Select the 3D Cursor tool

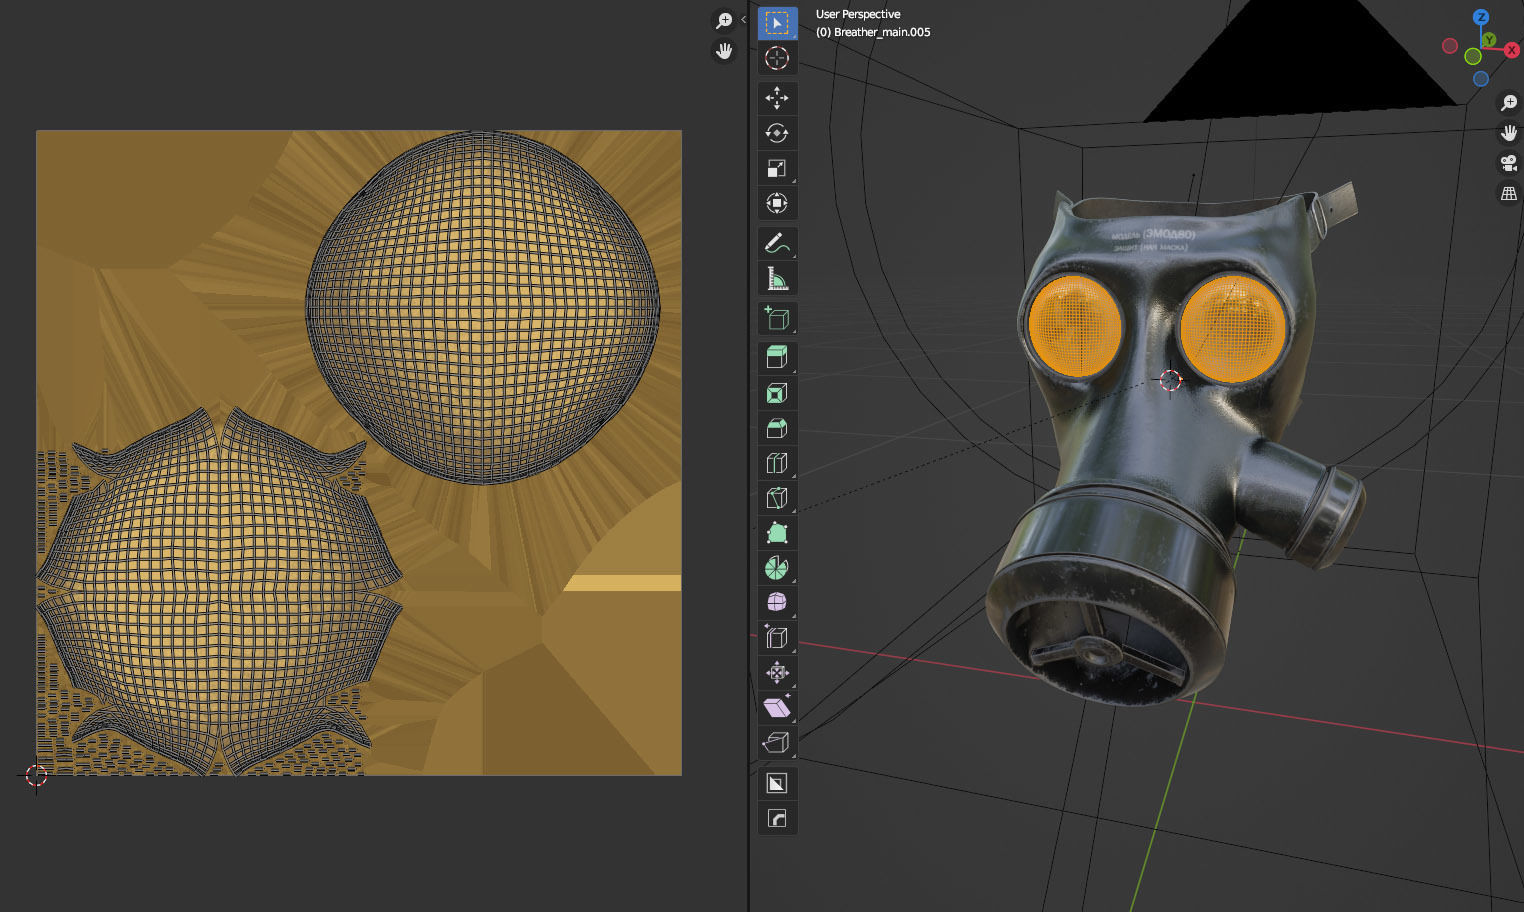(777, 58)
